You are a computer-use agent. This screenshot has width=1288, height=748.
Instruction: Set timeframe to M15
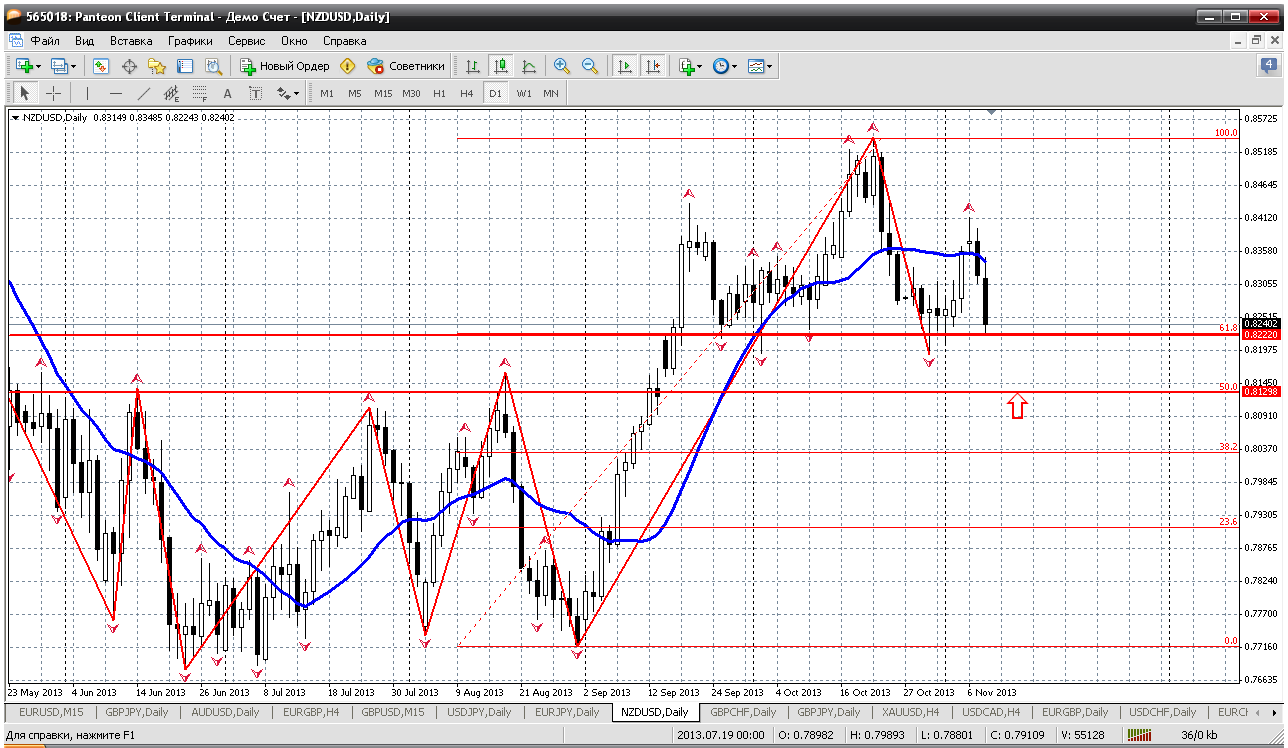pyautogui.click(x=383, y=93)
